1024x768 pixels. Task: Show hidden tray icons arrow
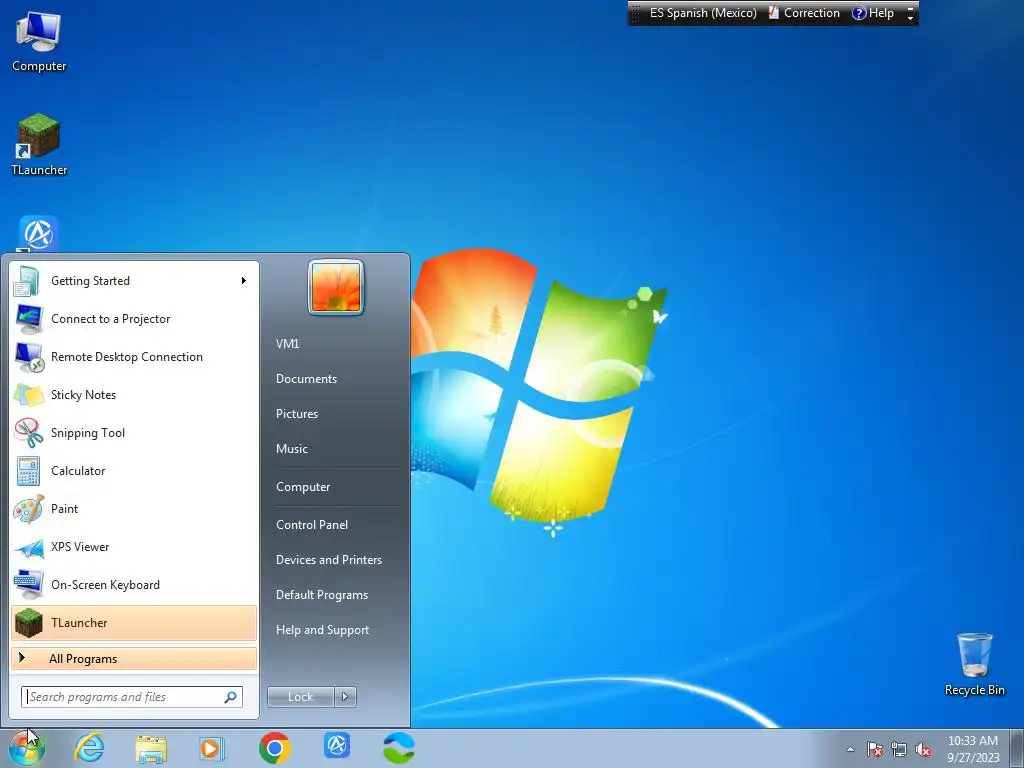[x=850, y=750]
